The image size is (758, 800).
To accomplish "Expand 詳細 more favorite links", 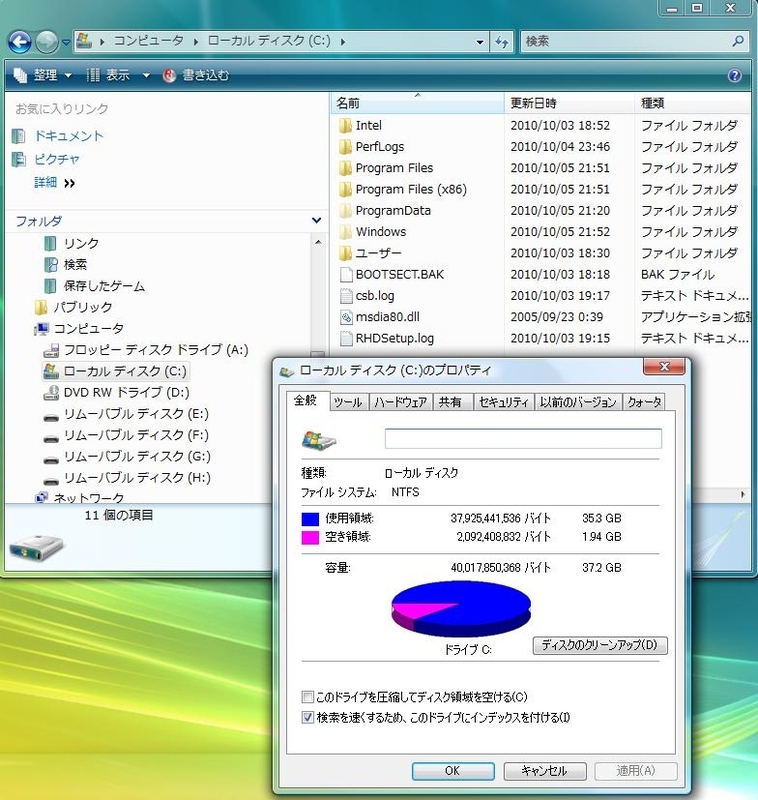I will coord(55,183).
